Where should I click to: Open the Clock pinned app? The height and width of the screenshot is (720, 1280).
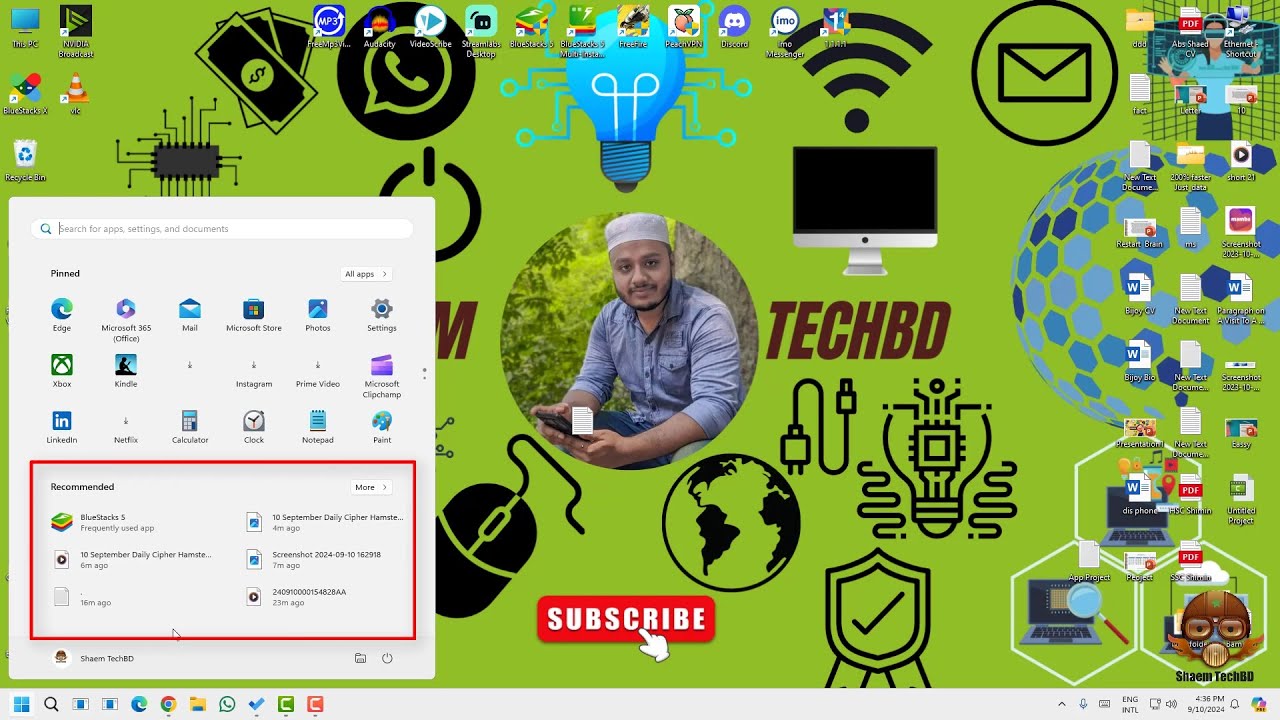(254, 427)
